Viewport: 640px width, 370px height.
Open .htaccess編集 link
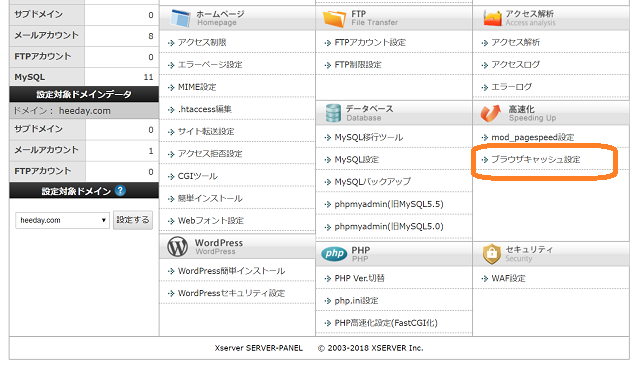[x=205, y=109]
